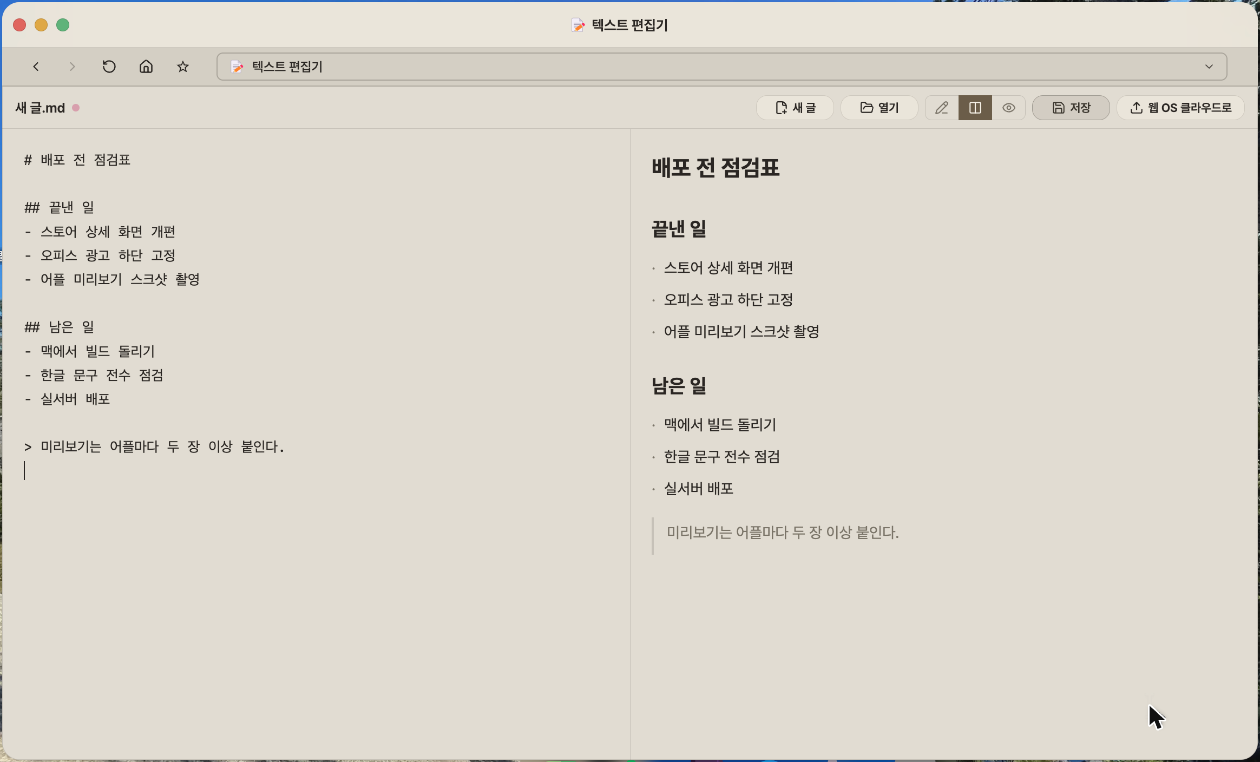Click preview heading 끝낸 일

tap(680, 229)
